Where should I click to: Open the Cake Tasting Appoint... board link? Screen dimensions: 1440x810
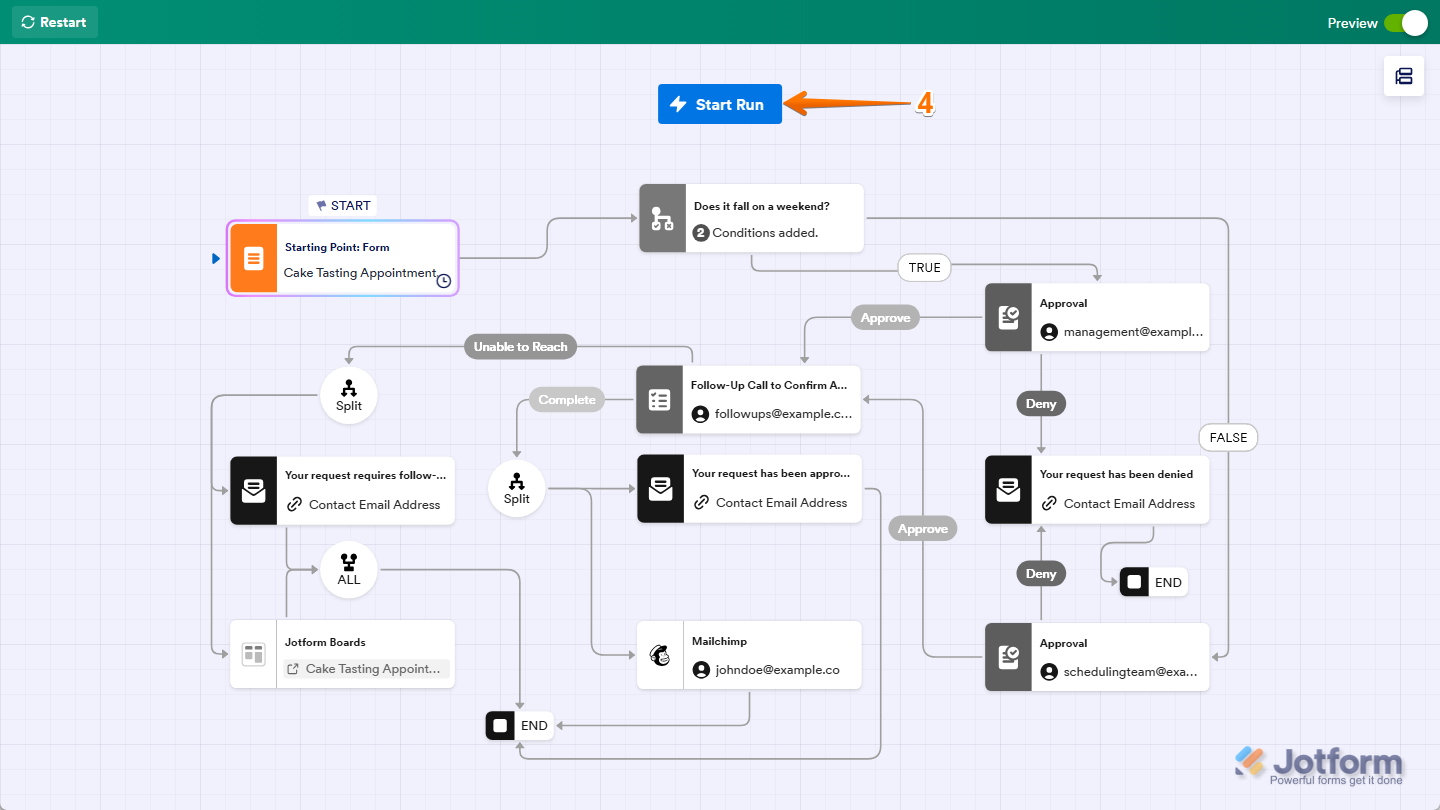pyautogui.click(x=366, y=668)
